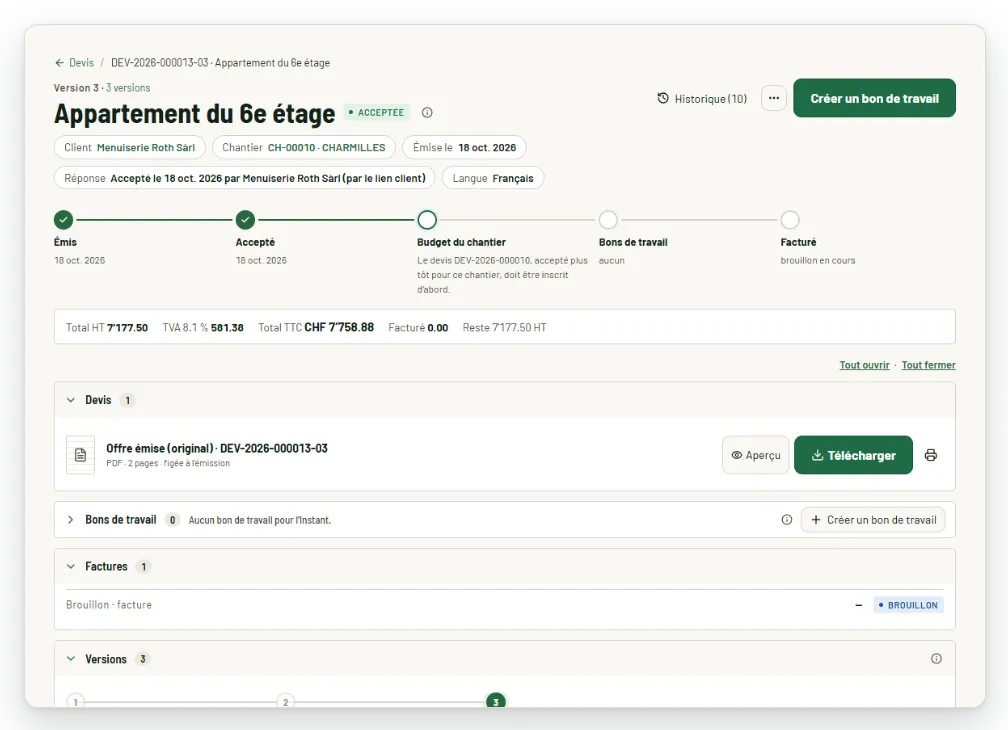Collapse the Versions section chevron

[x=71, y=659]
